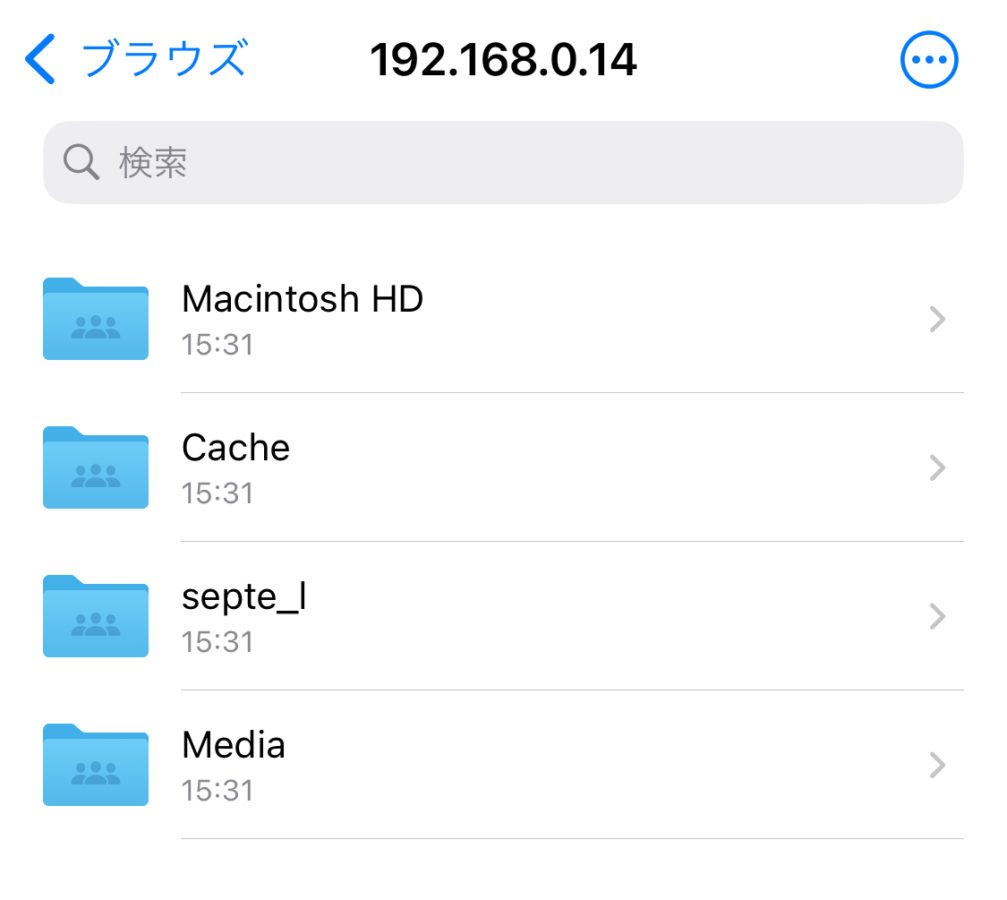Click the magnifying glass search icon

click(81, 162)
